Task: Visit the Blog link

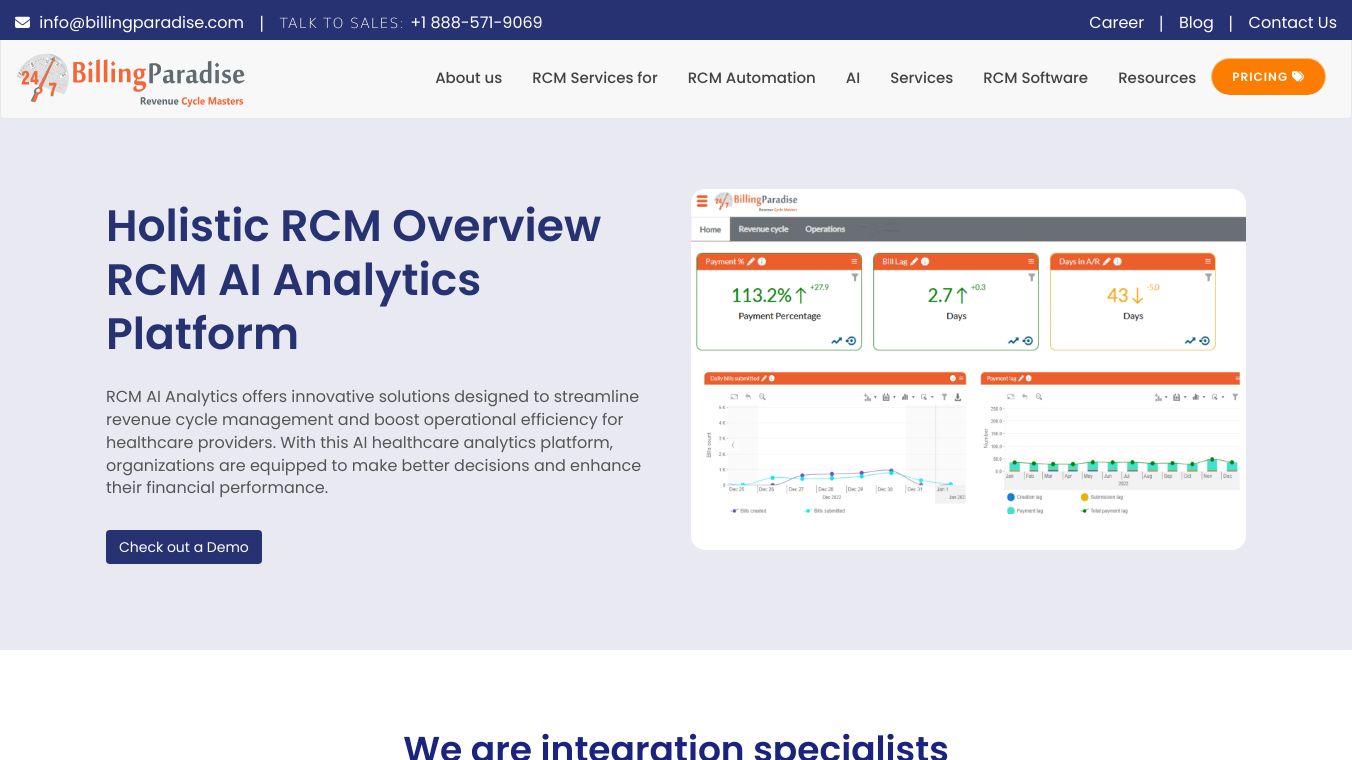Action: pyautogui.click(x=1196, y=22)
